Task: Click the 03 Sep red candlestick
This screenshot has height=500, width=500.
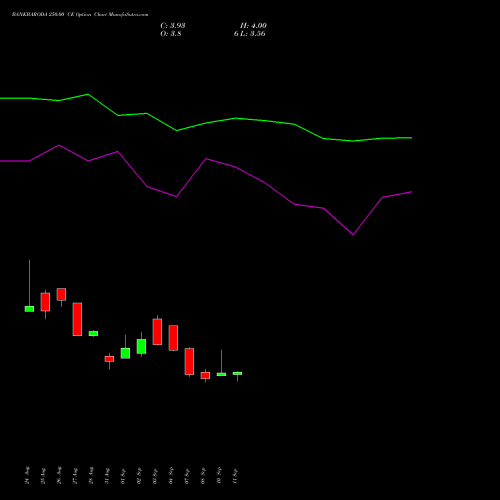Action: point(157,332)
